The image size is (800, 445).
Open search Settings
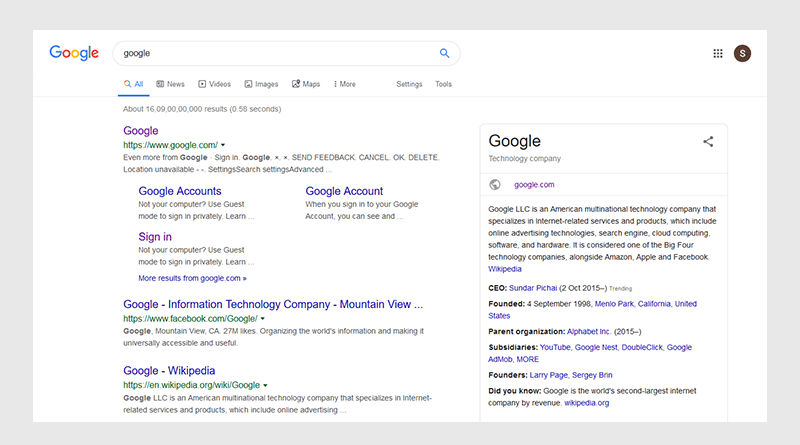(409, 84)
